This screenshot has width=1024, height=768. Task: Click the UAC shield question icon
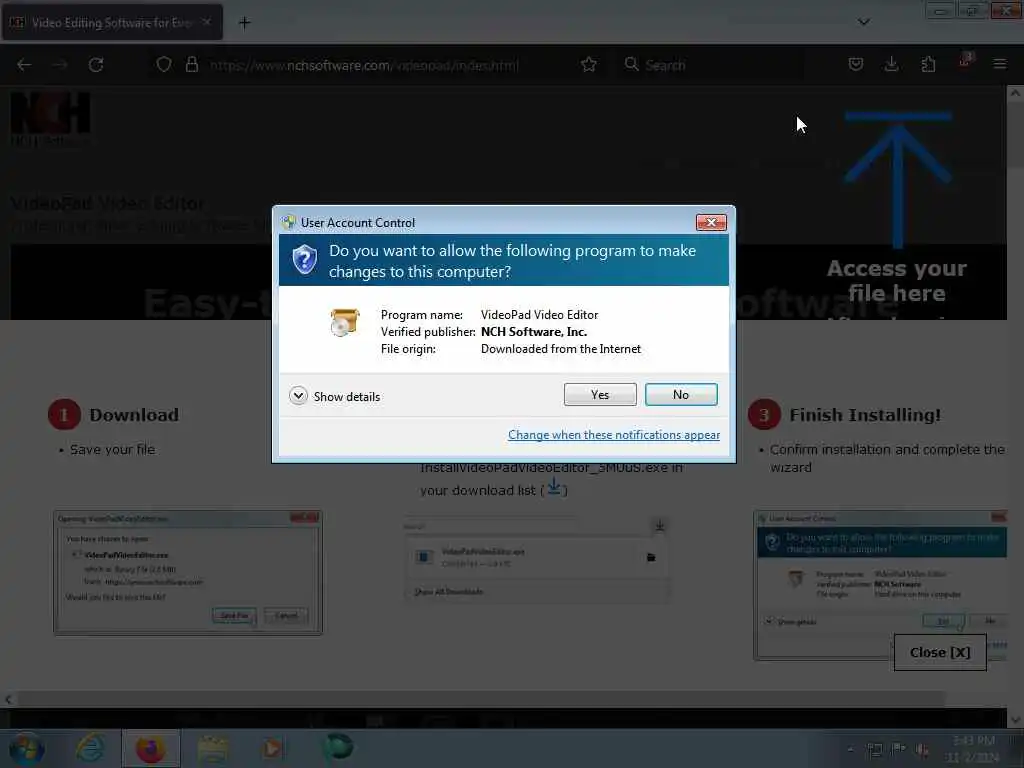tap(304, 260)
